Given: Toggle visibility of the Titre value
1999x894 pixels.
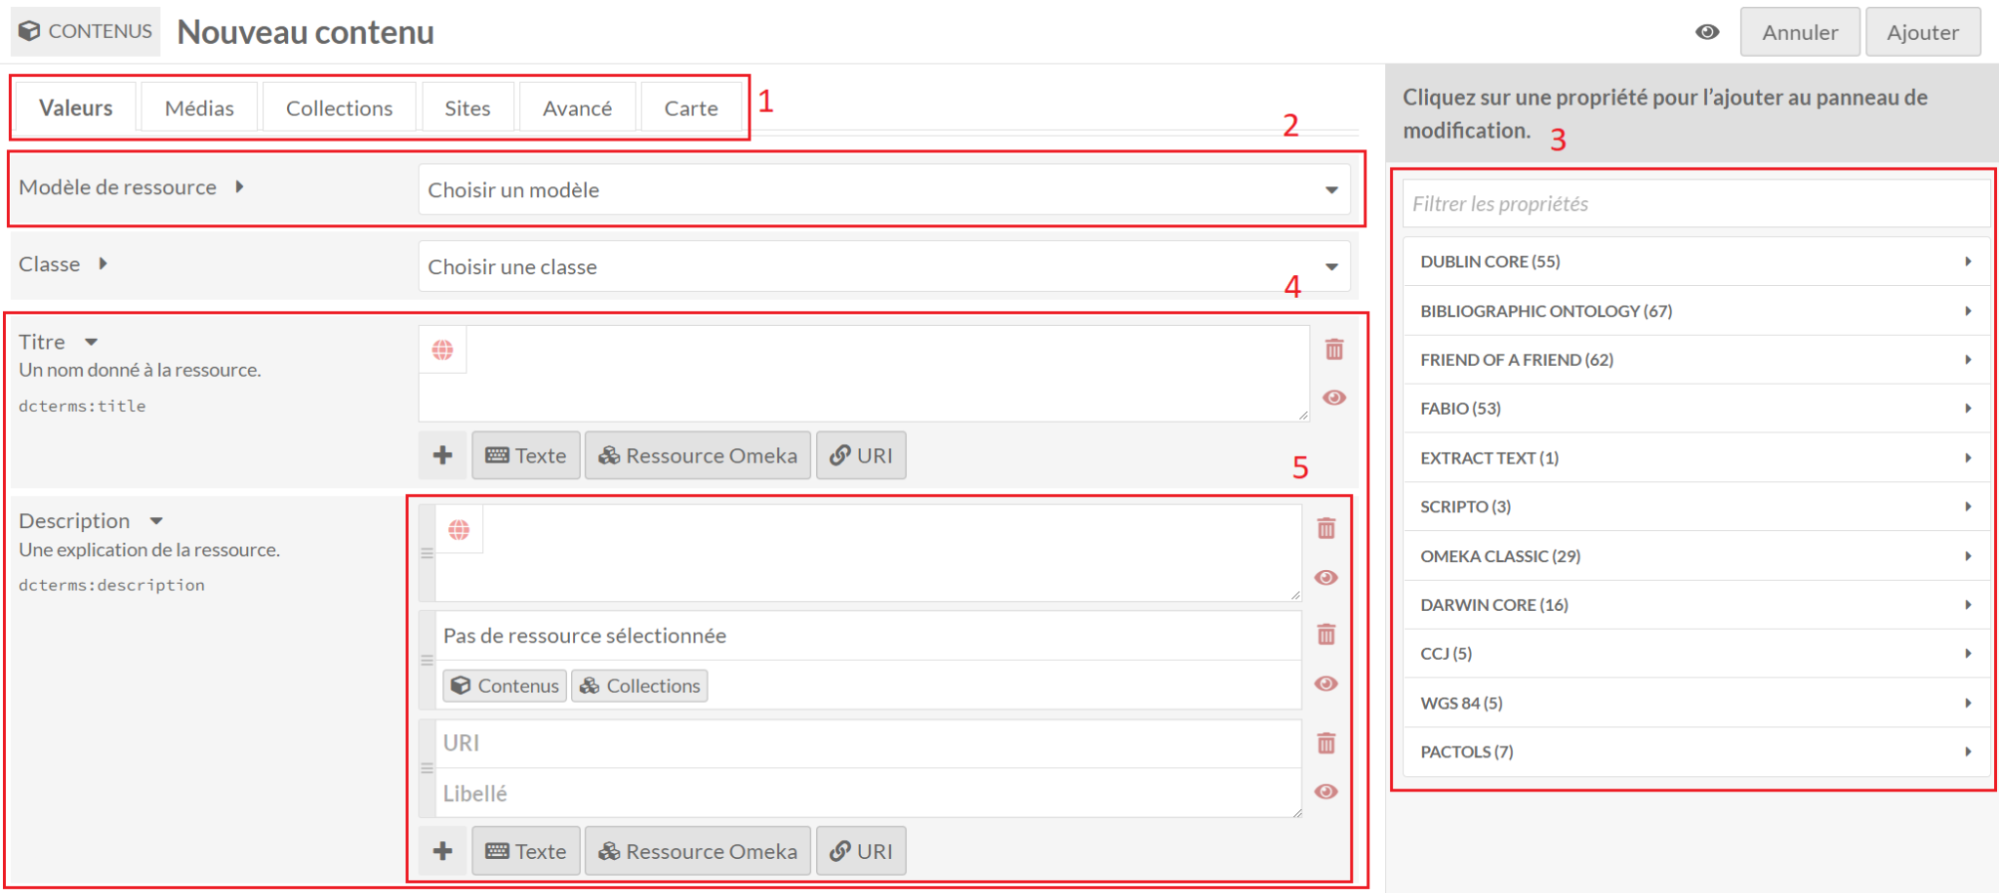Looking at the screenshot, I should click(1334, 398).
